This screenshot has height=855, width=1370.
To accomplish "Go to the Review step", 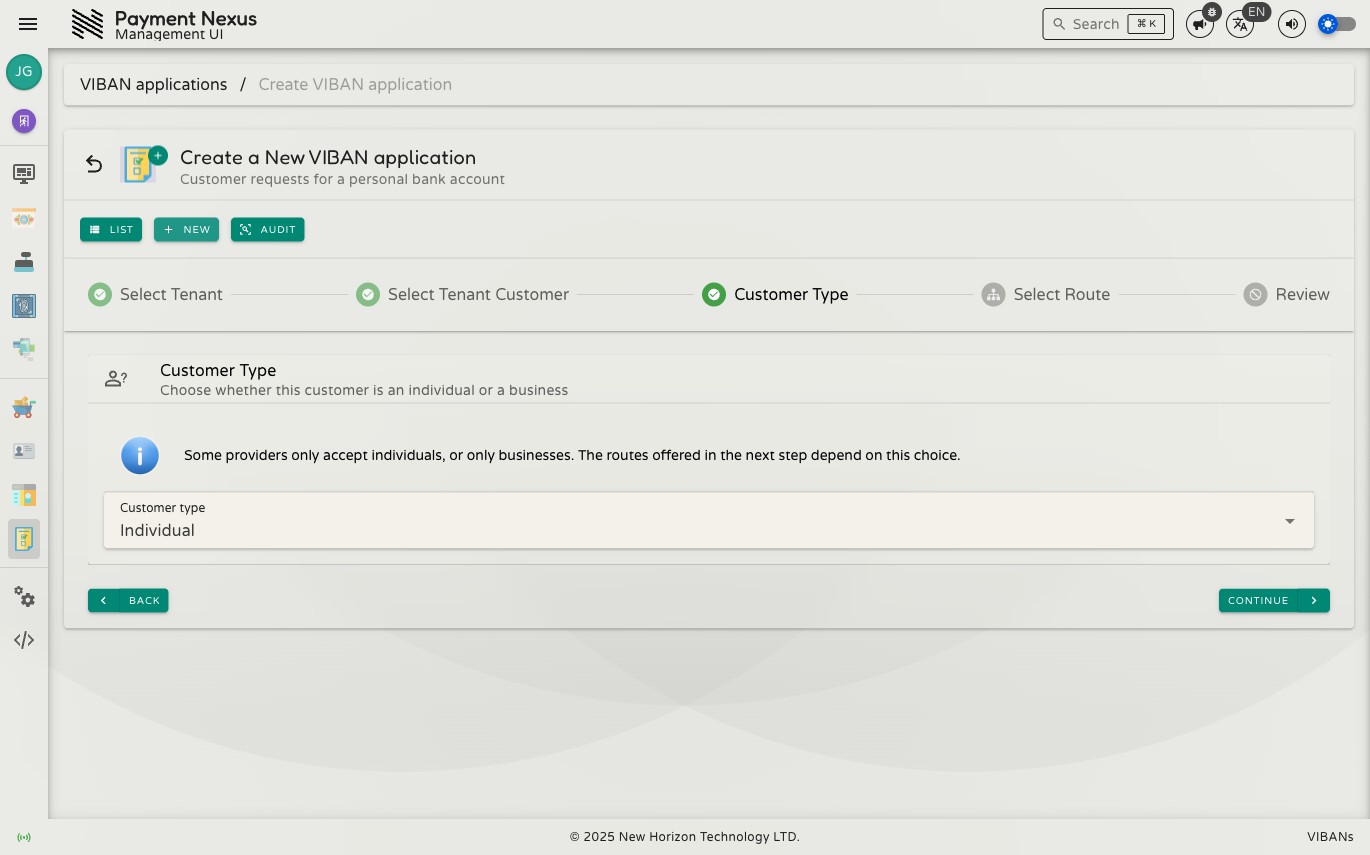I will click(x=1287, y=294).
